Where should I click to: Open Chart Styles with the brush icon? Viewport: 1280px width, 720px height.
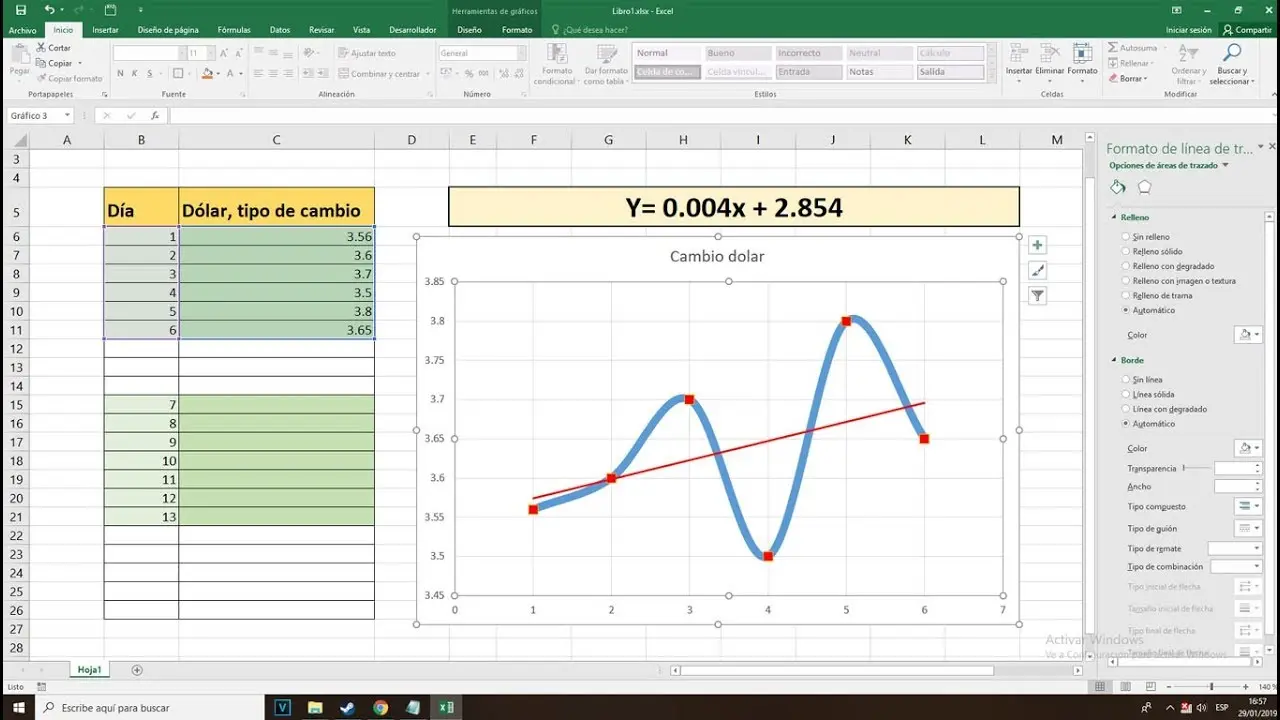pyautogui.click(x=1037, y=270)
